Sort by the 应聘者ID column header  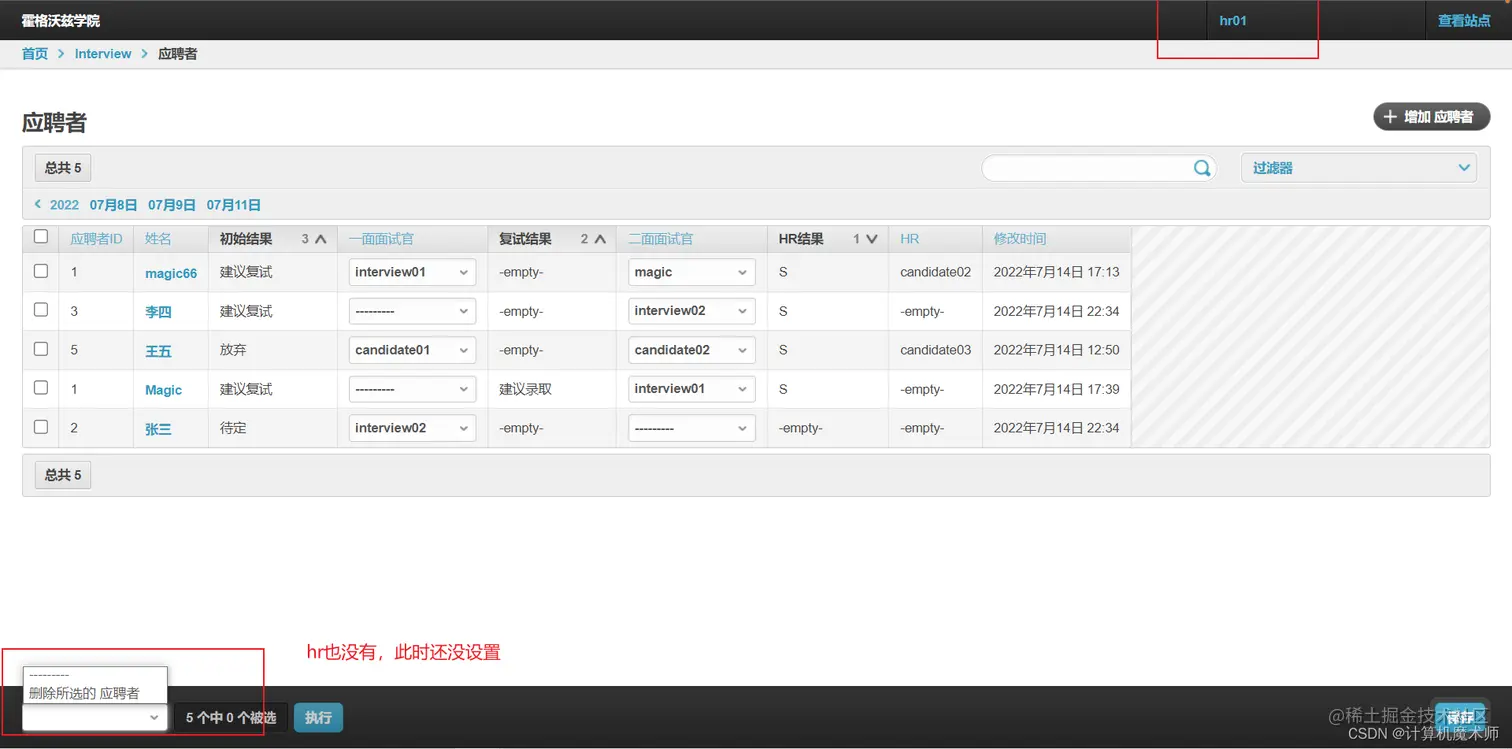click(x=96, y=239)
